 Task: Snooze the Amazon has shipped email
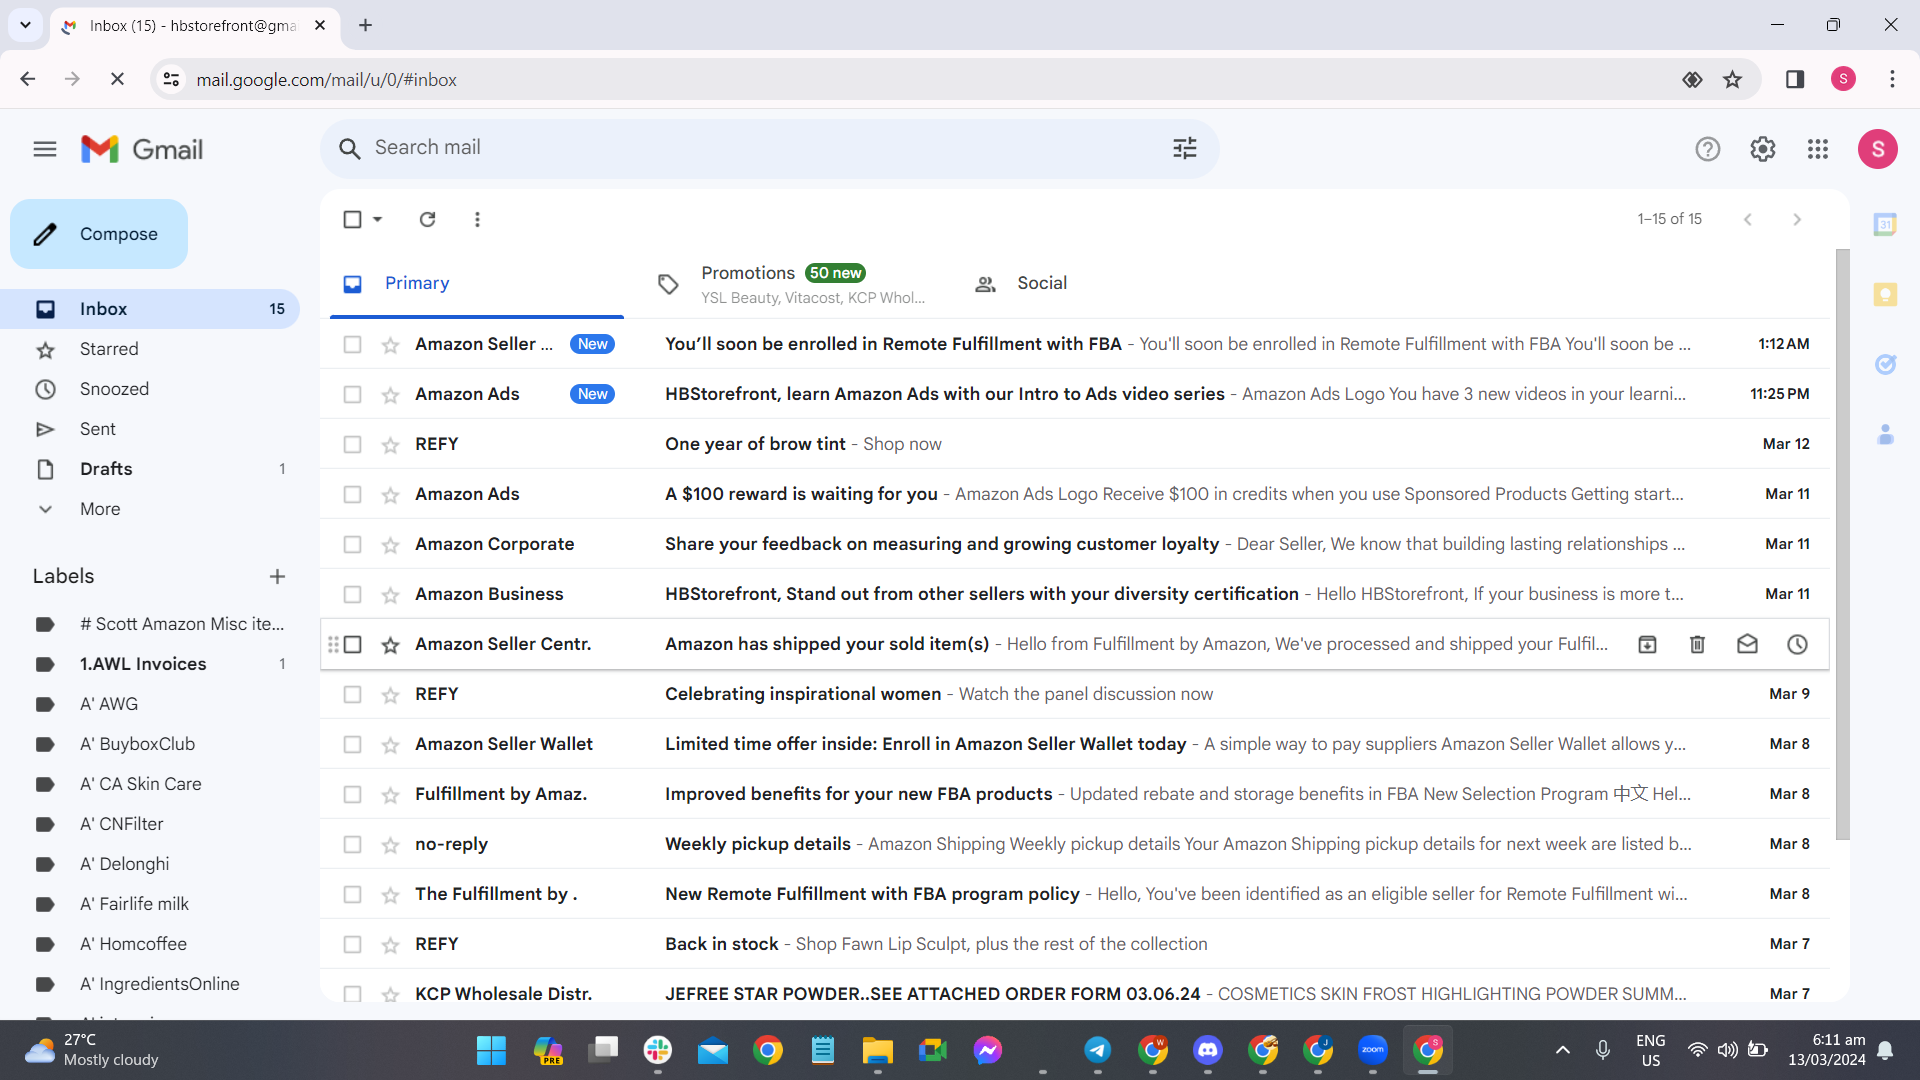tap(1797, 644)
